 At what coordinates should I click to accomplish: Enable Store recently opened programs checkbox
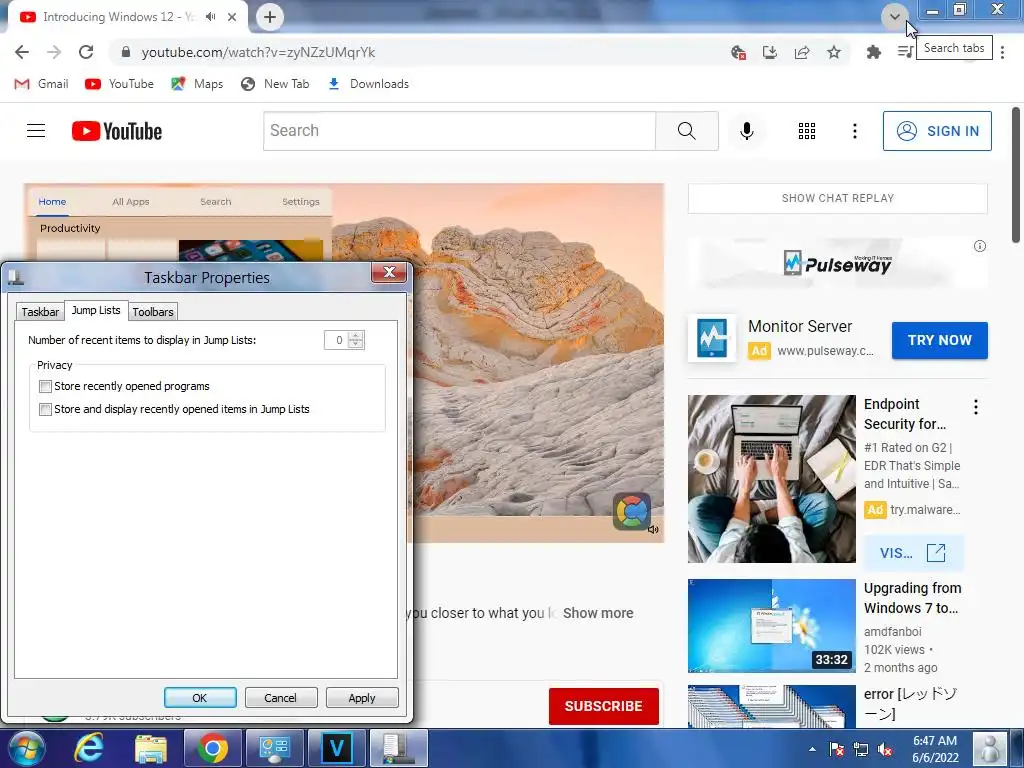(45, 387)
